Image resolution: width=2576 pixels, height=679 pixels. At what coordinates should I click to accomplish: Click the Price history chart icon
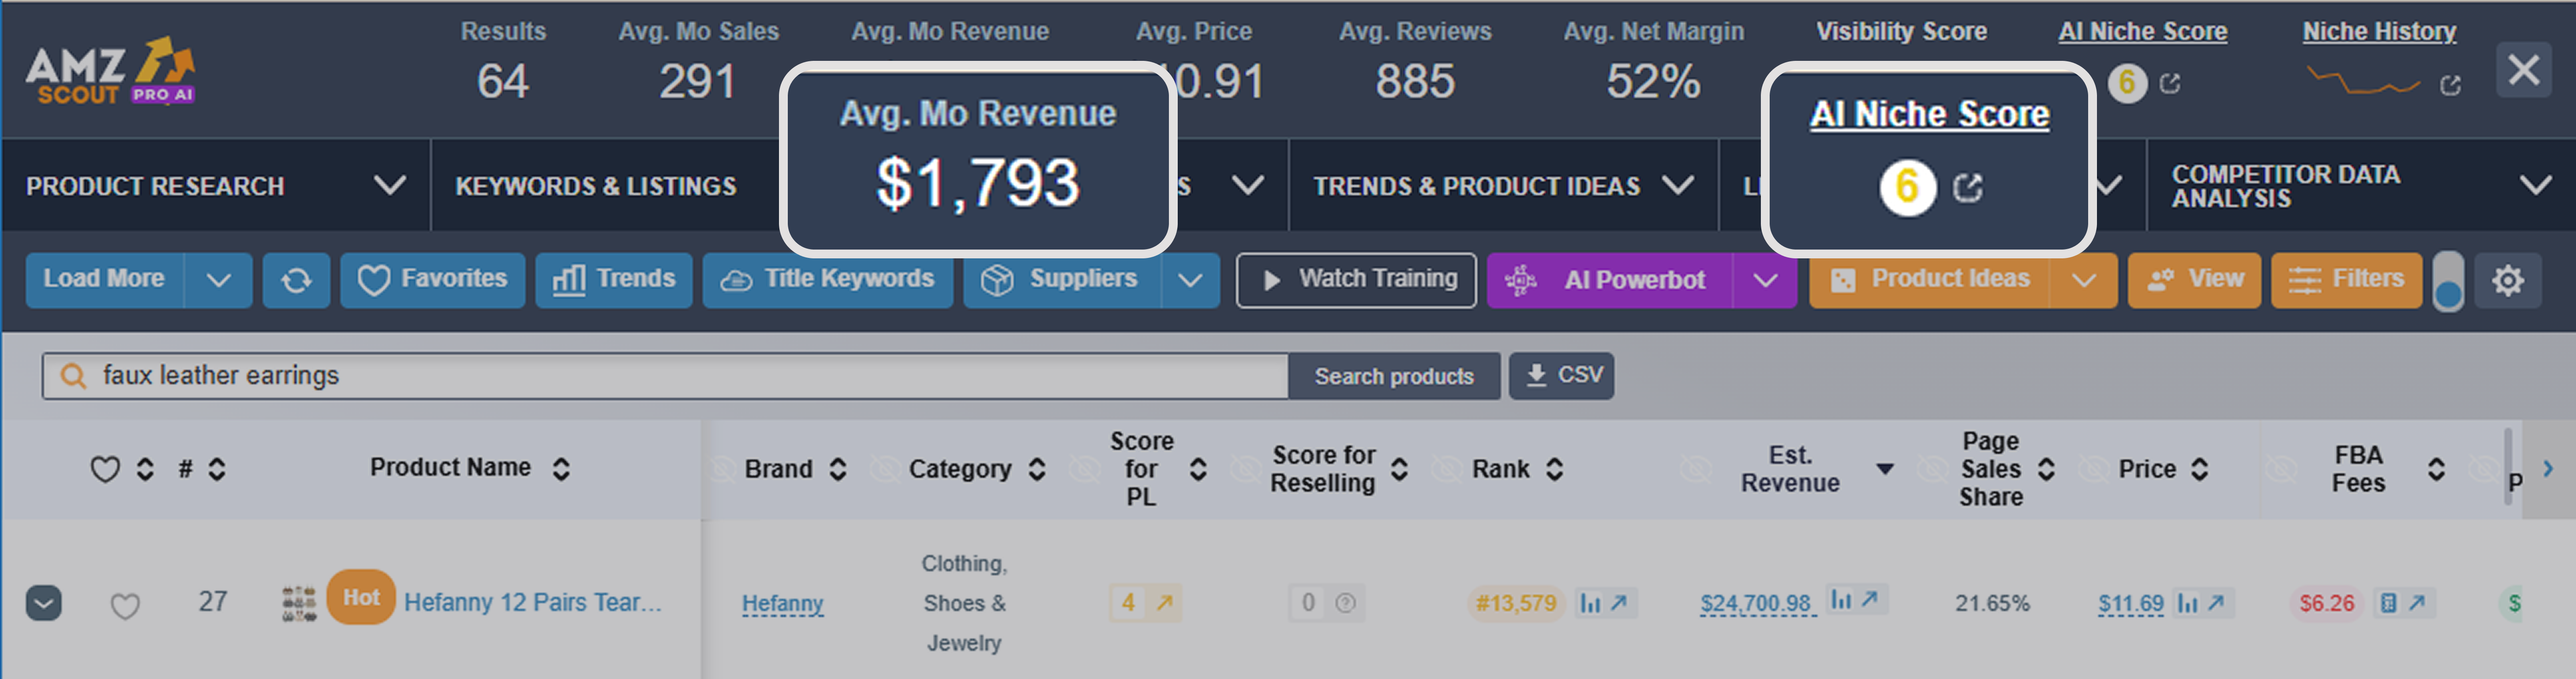[2187, 603]
